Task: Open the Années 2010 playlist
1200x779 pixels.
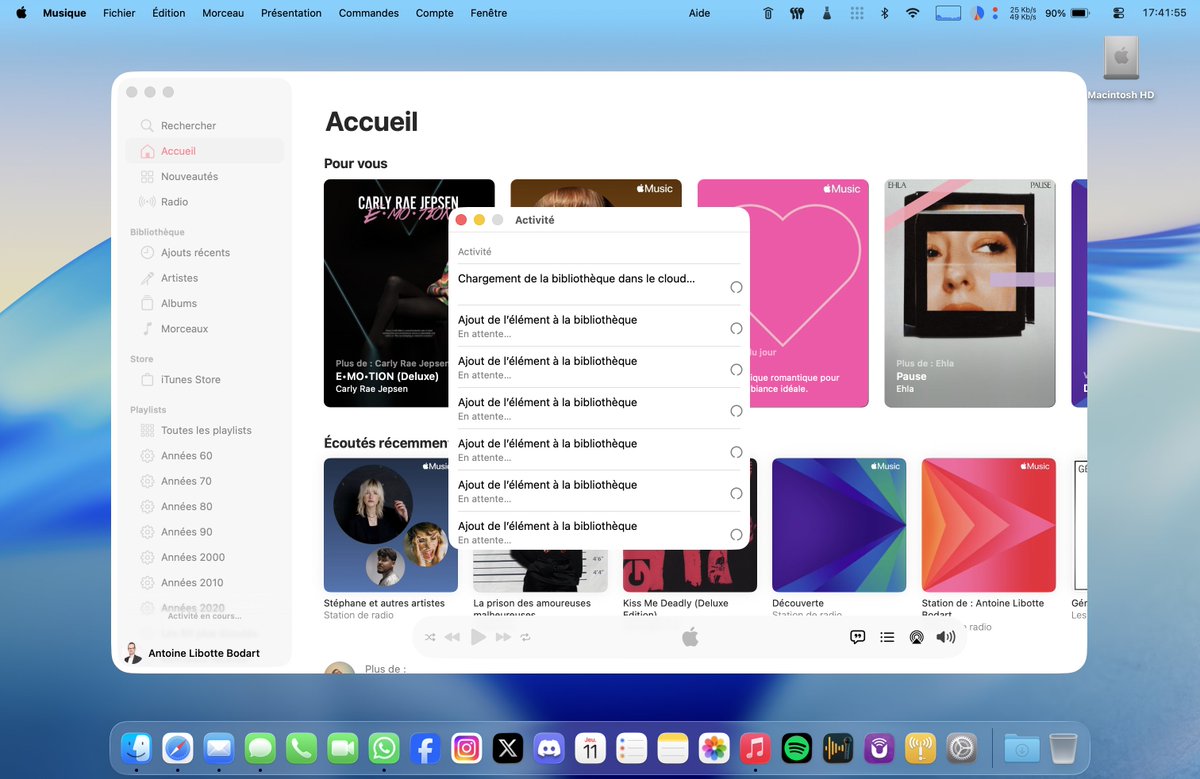Action: pyautogui.click(x=205, y=583)
